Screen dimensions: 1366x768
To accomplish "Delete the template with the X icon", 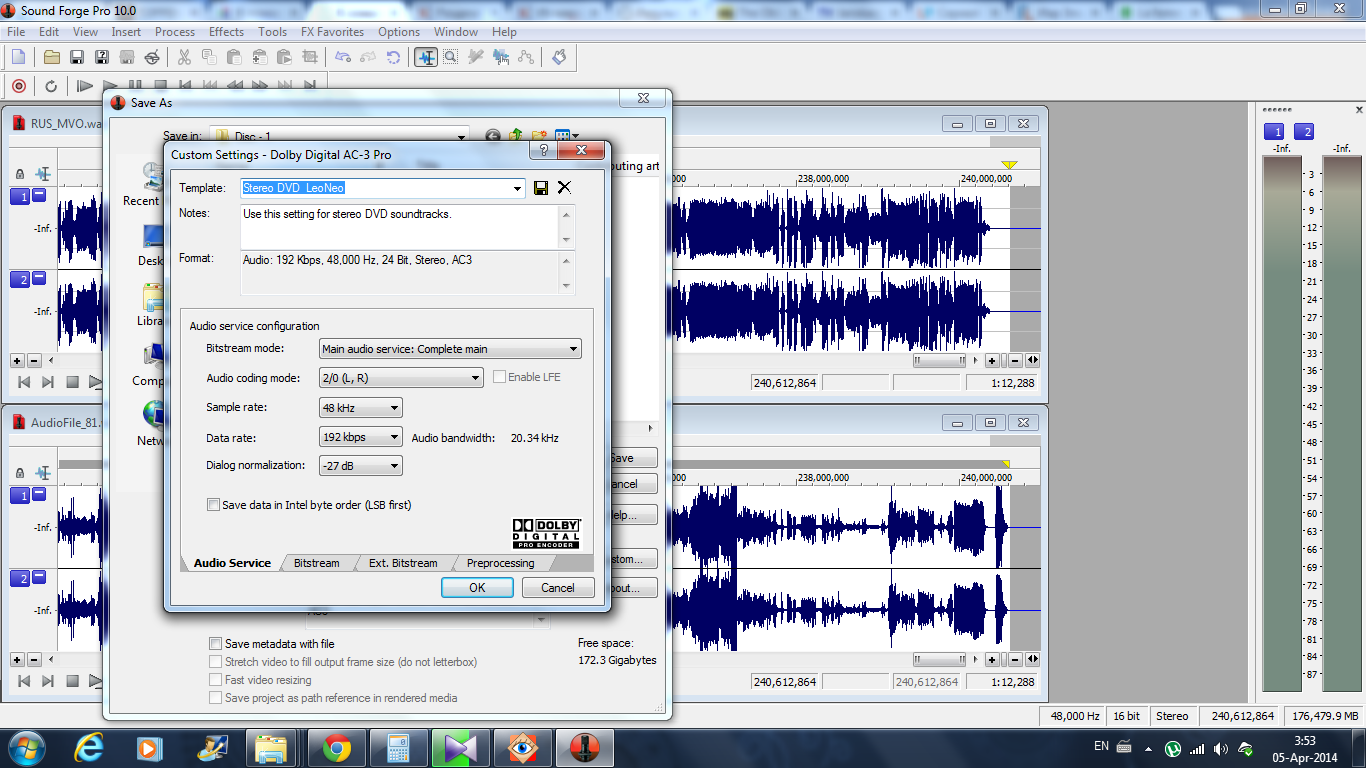I will click(x=564, y=188).
